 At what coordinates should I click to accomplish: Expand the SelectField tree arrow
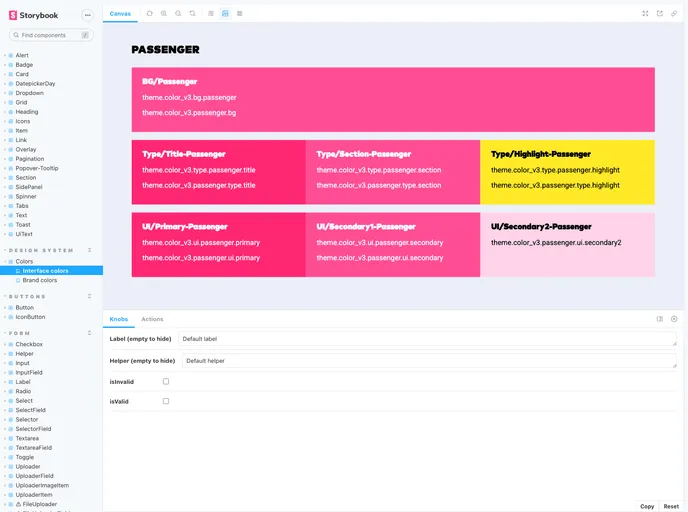(x=5, y=410)
